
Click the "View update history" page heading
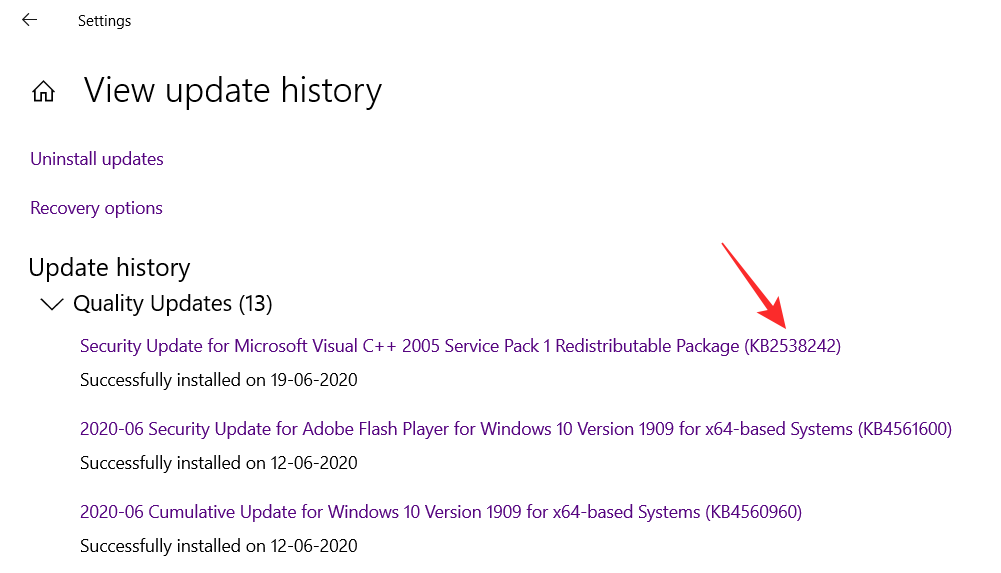point(233,91)
